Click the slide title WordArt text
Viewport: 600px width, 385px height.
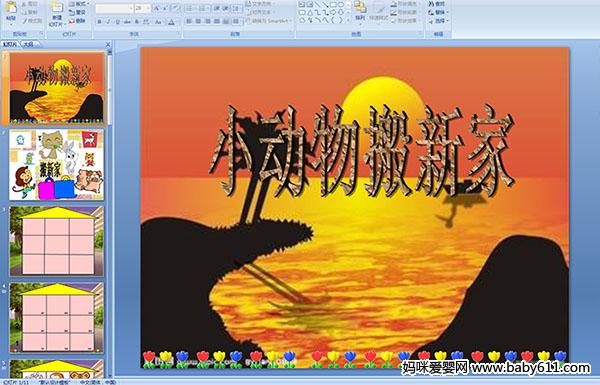pyautogui.click(x=362, y=152)
